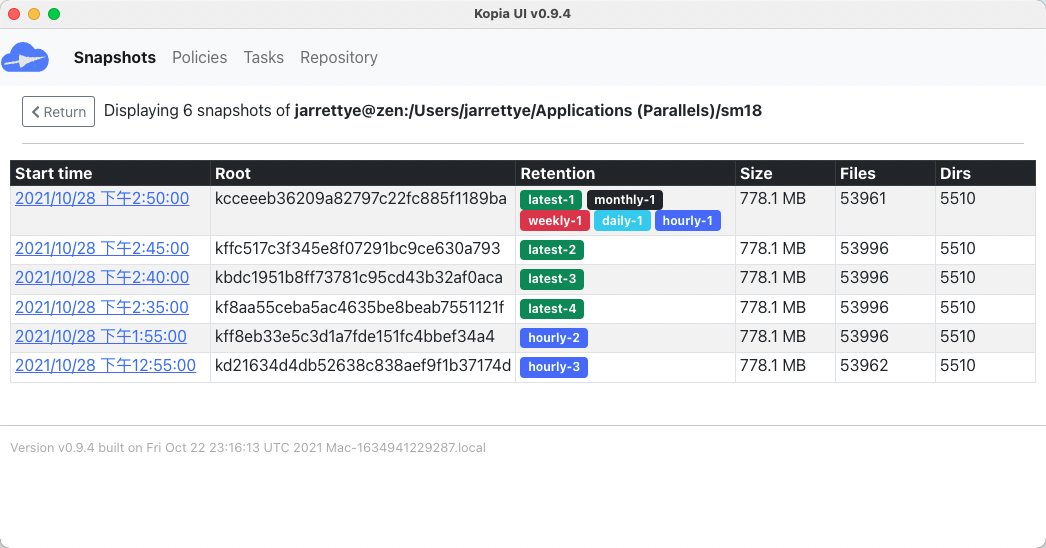Click the hourly-3 retention badge
The image size is (1046, 548).
pyautogui.click(x=554, y=367)
